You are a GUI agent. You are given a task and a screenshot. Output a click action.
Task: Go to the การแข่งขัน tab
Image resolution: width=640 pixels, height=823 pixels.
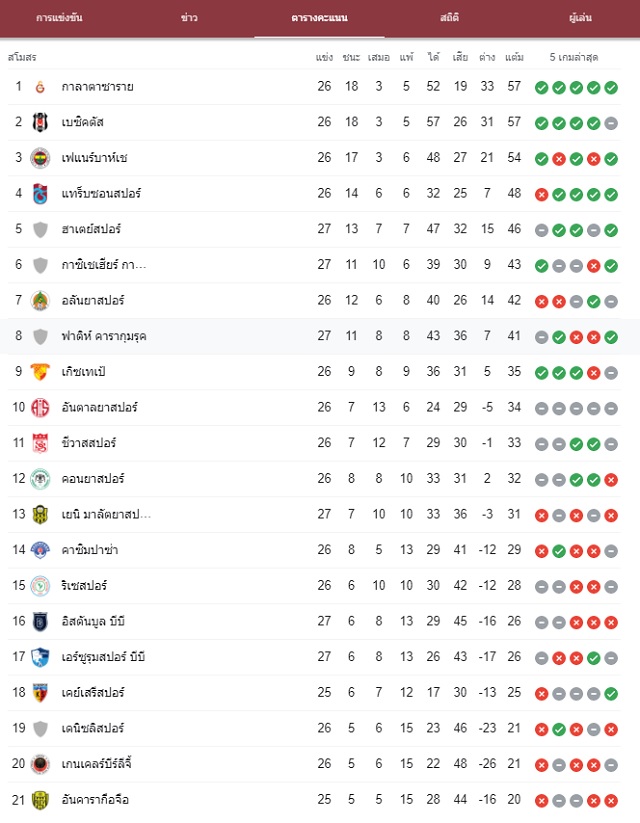[x=59, y=18]
